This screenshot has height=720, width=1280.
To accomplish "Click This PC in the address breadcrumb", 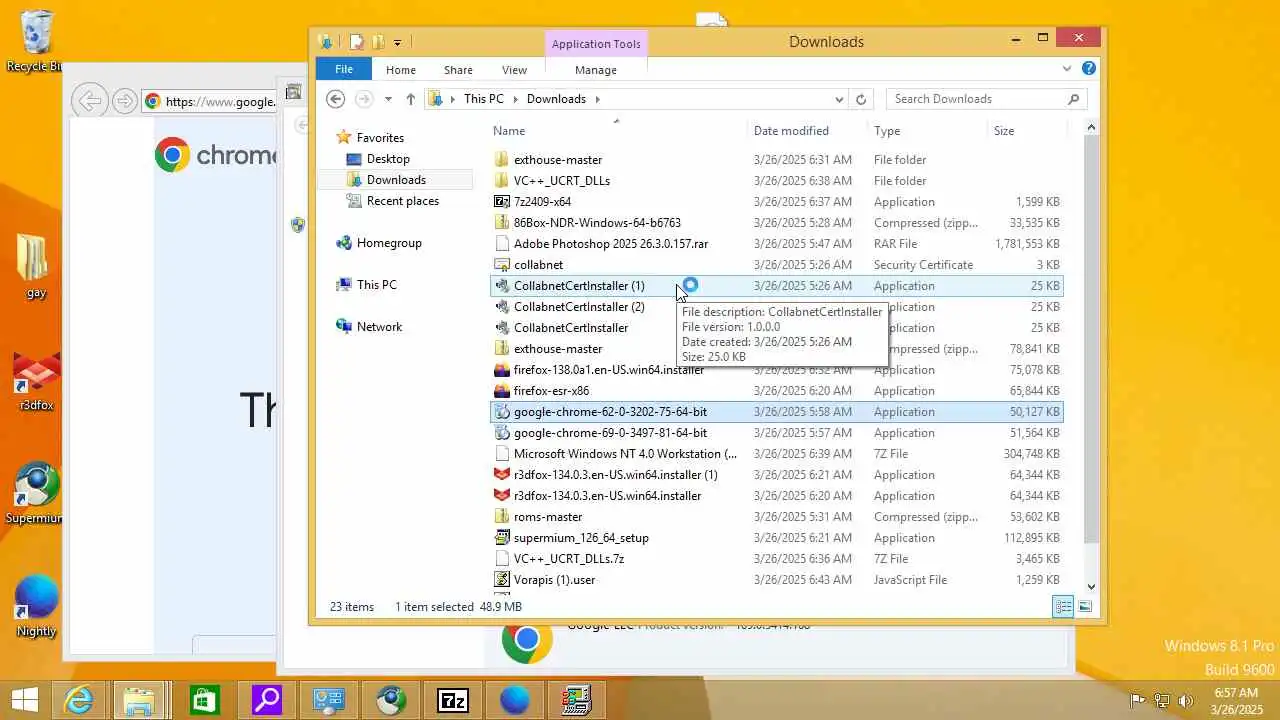I will [x=484, y=99].
